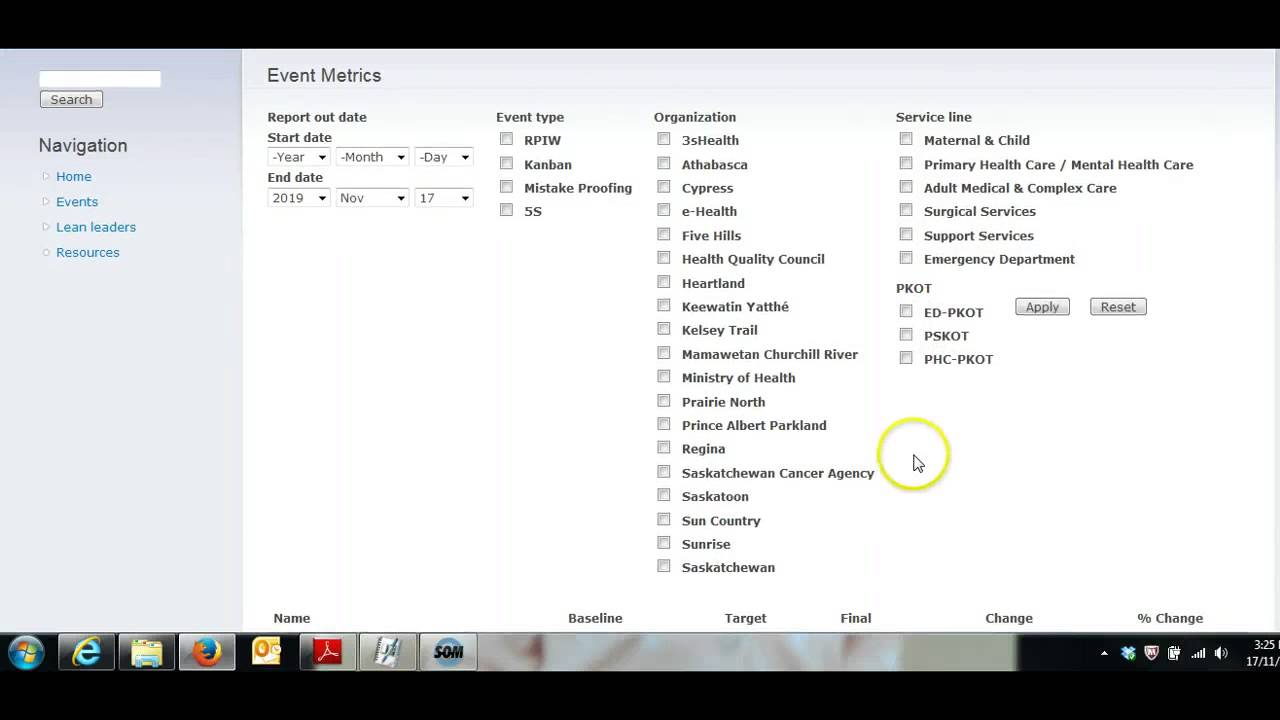This screenshot has width=1280, height=720.
Task: Enable the 5S event type
Action: (506, 210)
